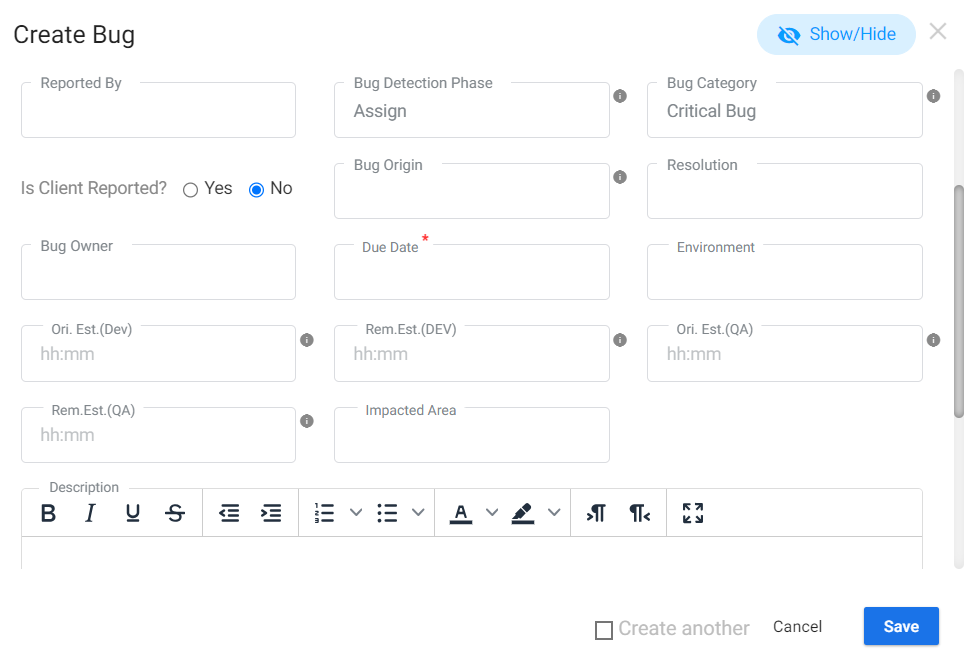Screen dimensions: 977x663
Task: Click Cancel to discard the bug
Action: tap(797, 626)
